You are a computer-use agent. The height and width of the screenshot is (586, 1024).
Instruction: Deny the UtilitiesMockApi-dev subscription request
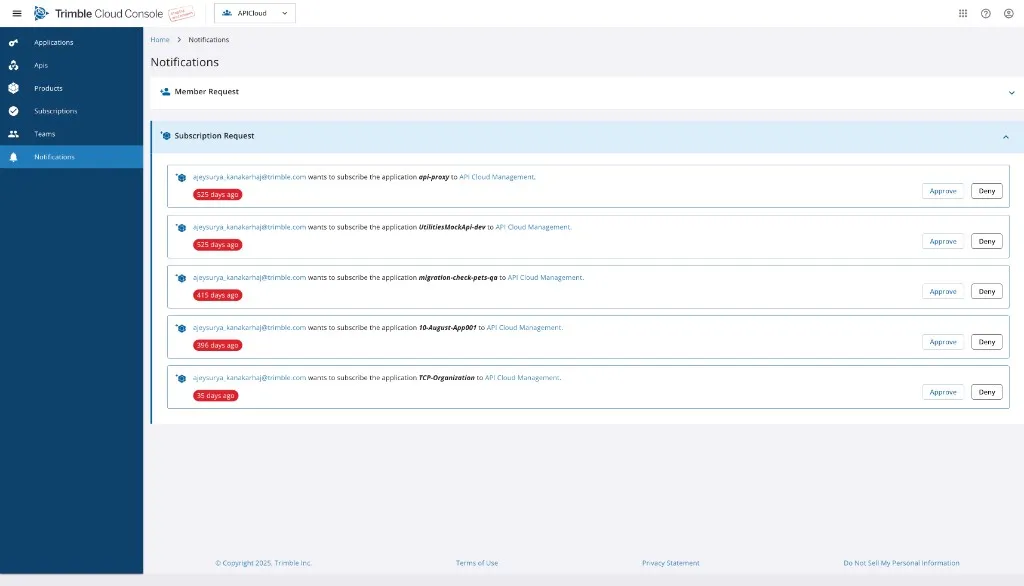pyautogui.click(x=987, y=242)
